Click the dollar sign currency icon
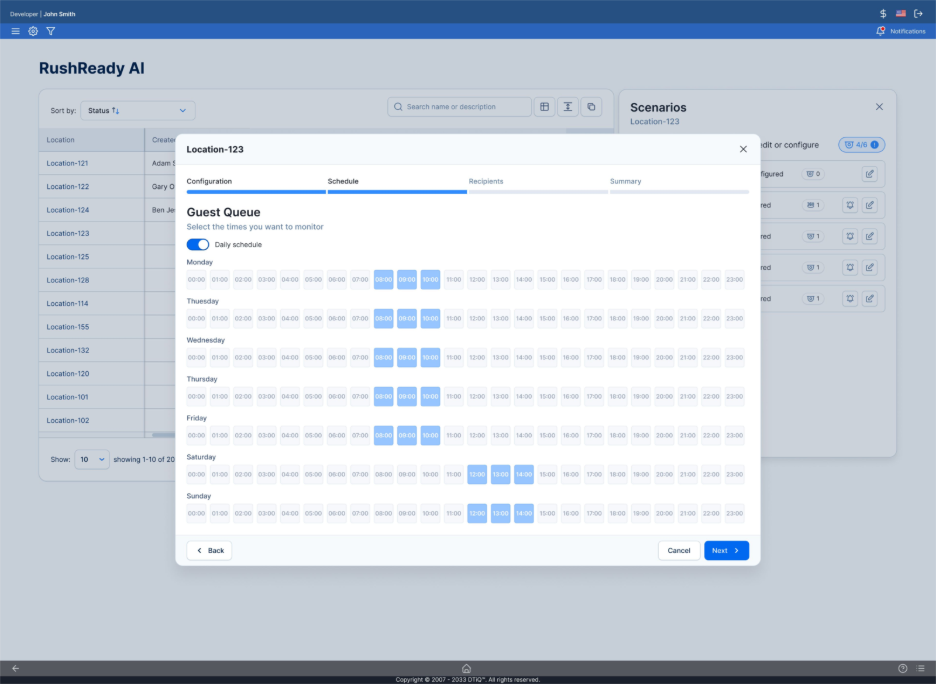The image size is (936, 684). click(x=883, y=13)
